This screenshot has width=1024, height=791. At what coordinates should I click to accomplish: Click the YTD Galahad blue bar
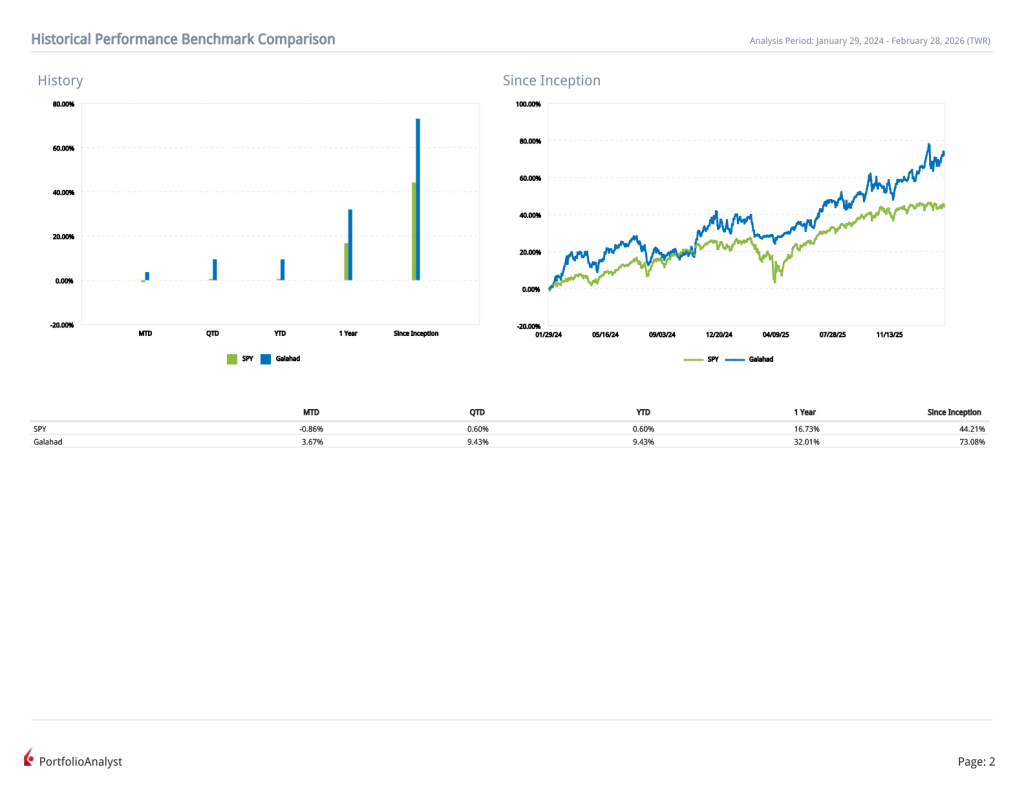click(x=283, y=270)
